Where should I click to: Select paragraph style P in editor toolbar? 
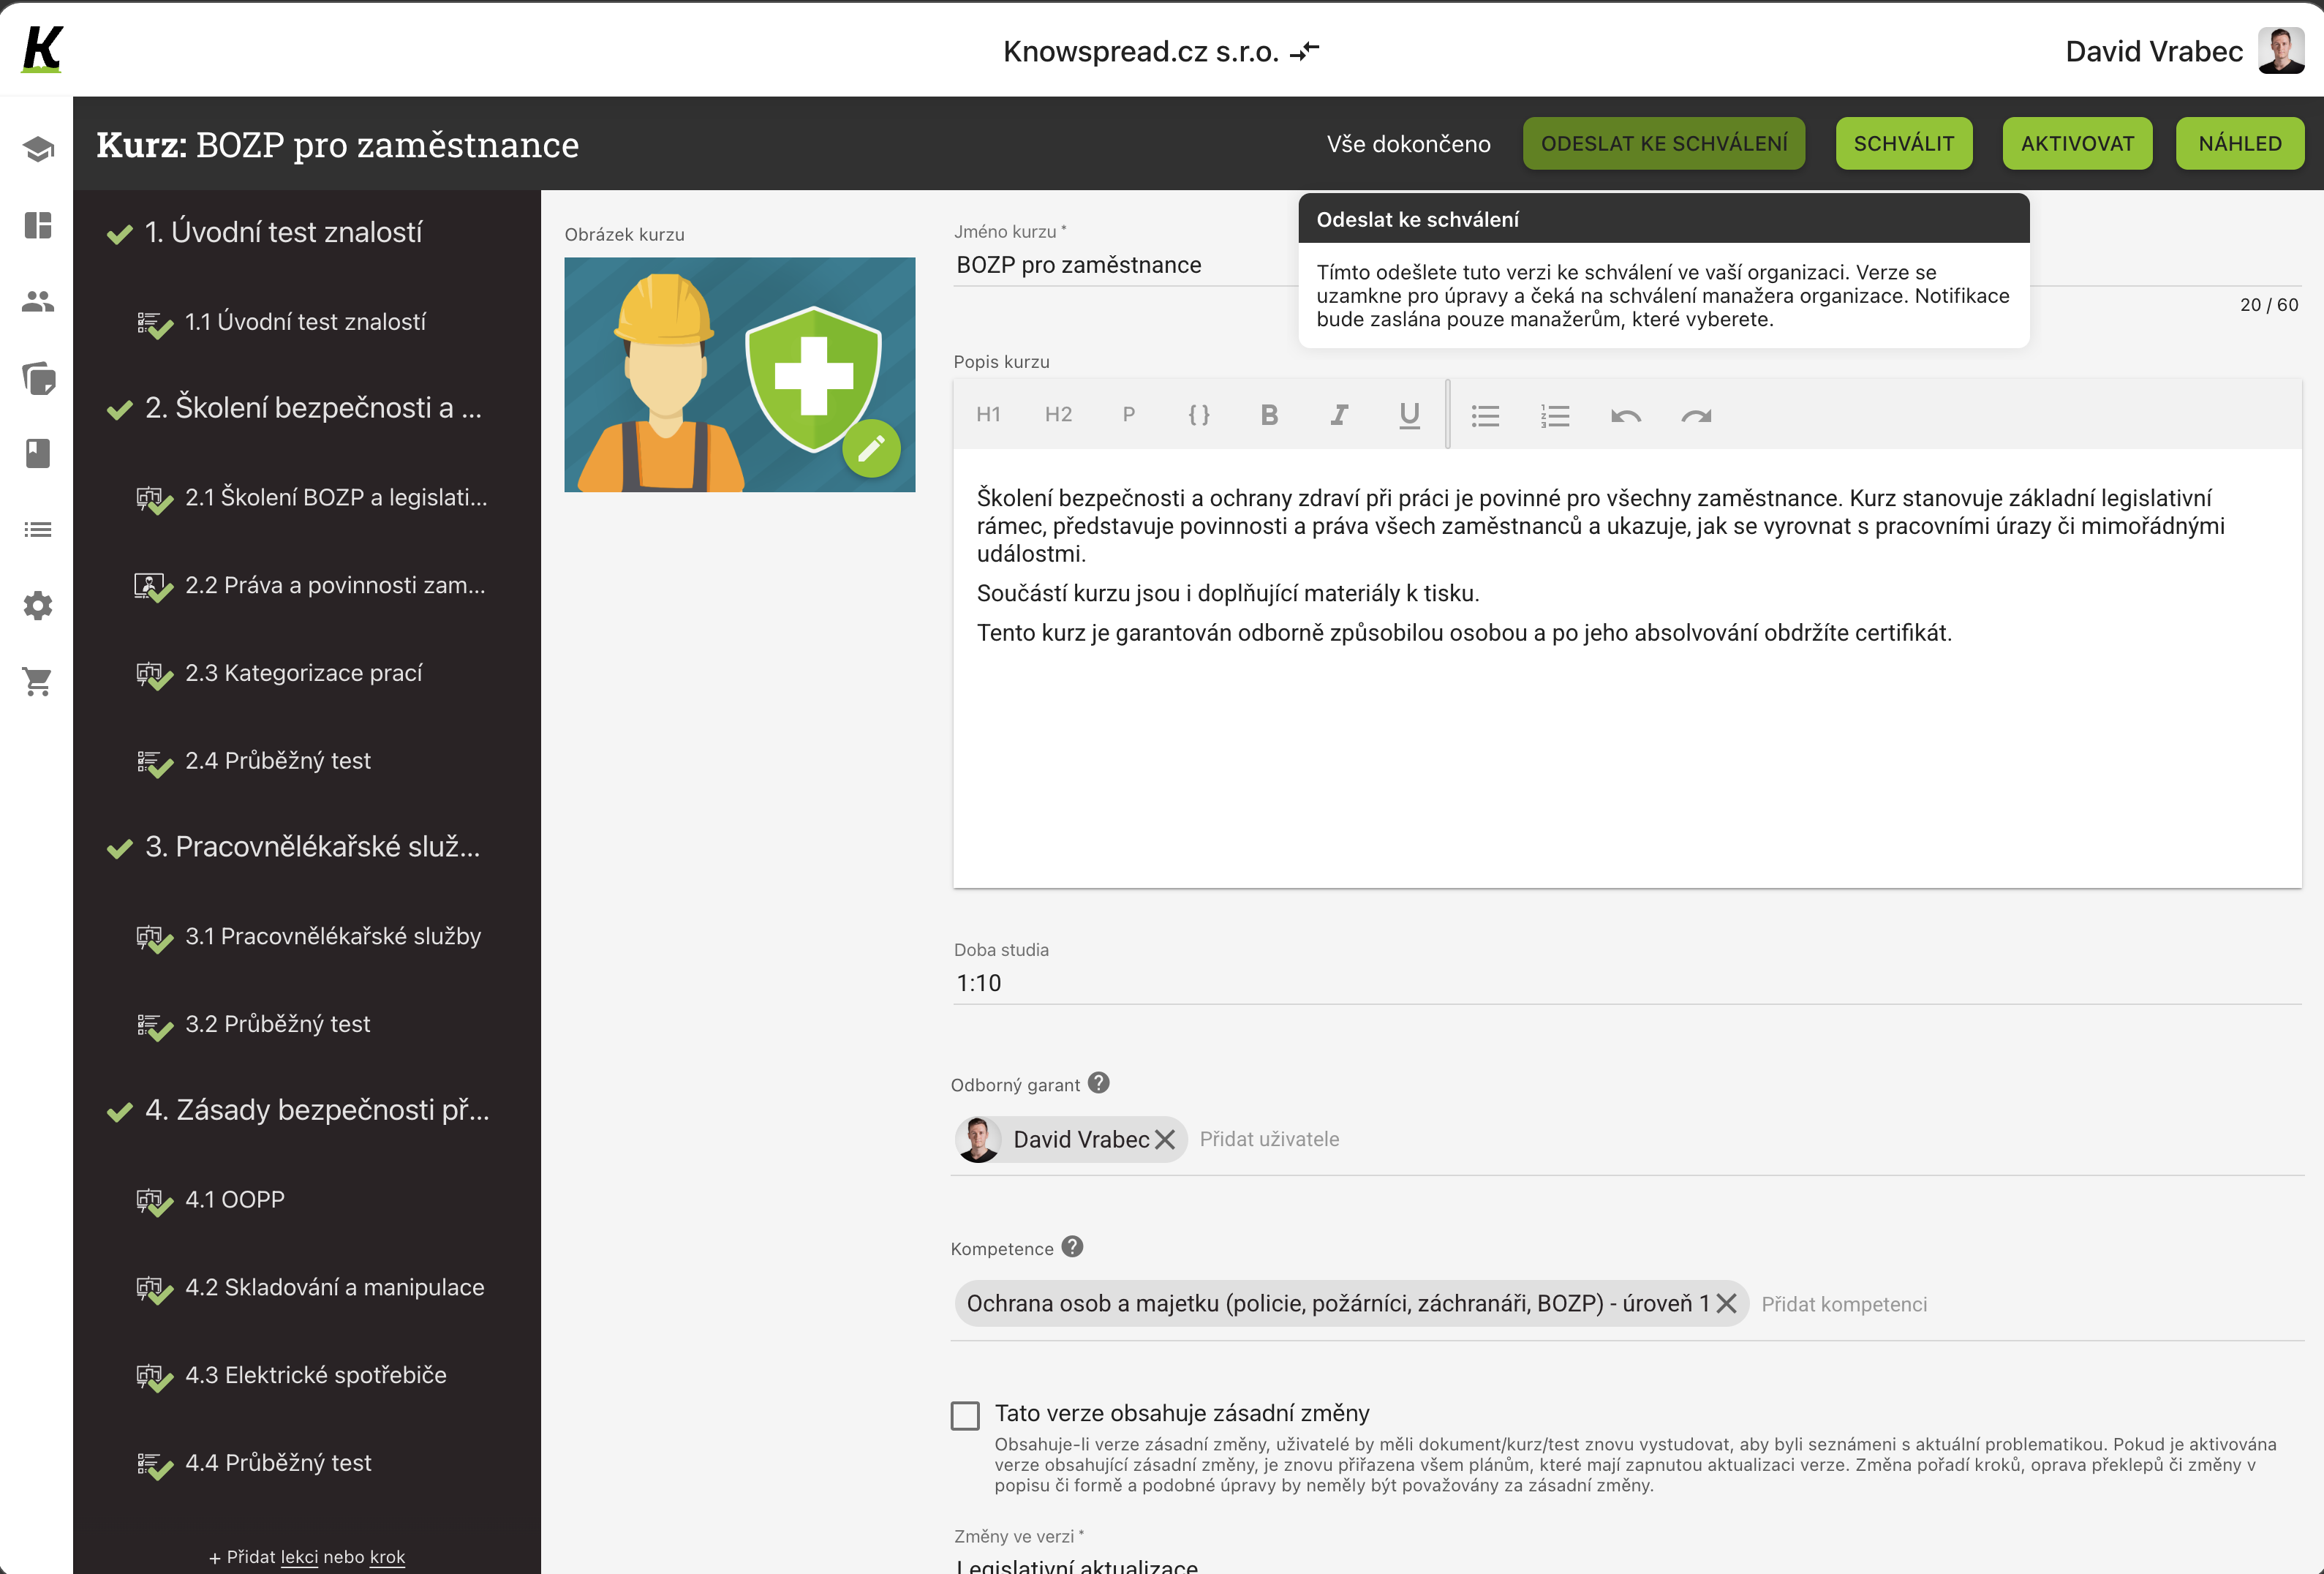point(1129,414)
